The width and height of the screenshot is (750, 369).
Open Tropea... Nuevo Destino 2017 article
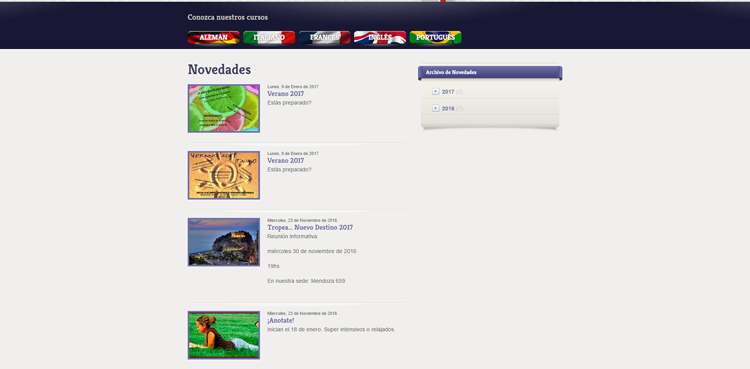pyautogui.click(x=310, y=228)
